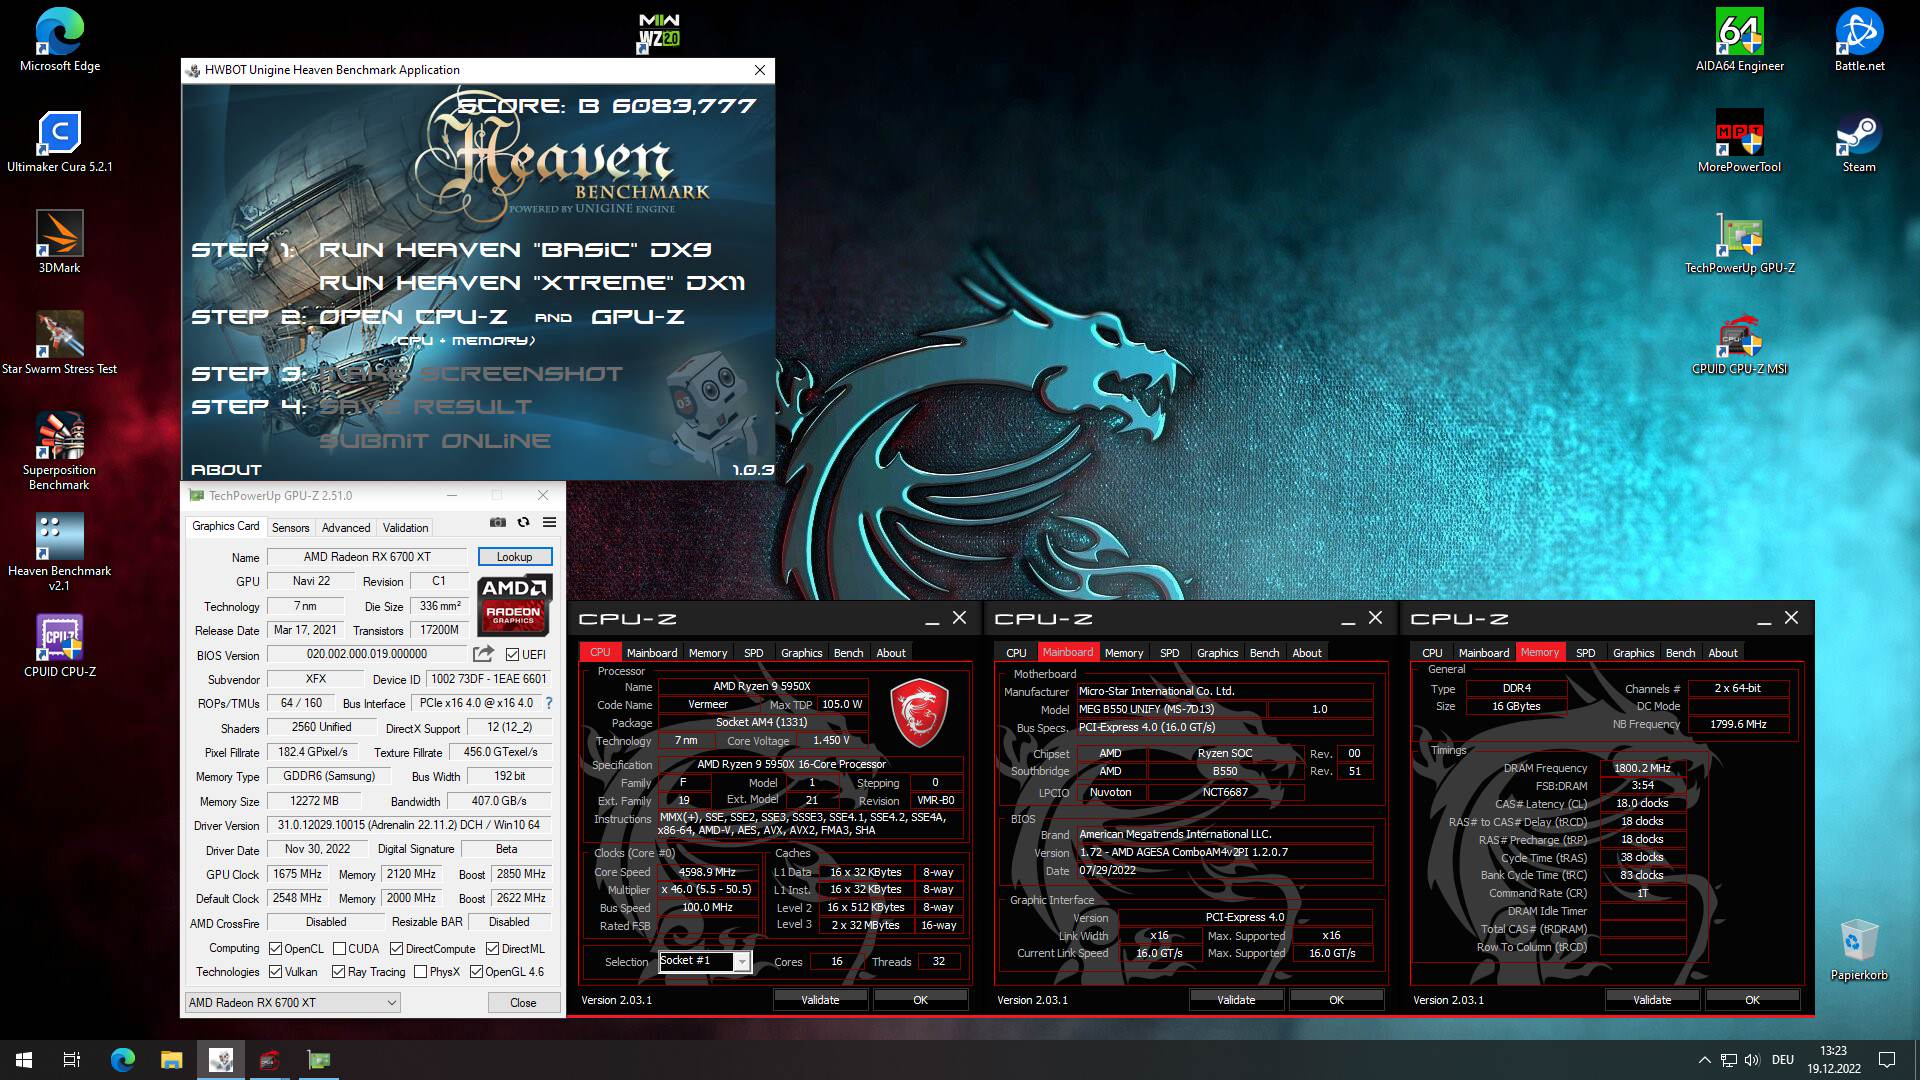Toggle Vulkan checkbox

276,971
